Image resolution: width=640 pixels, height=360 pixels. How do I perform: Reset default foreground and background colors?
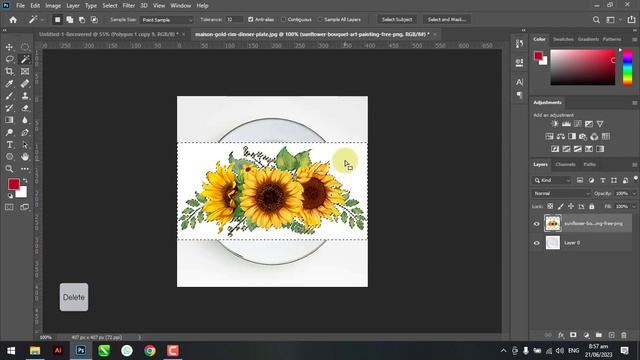[10, 196]
